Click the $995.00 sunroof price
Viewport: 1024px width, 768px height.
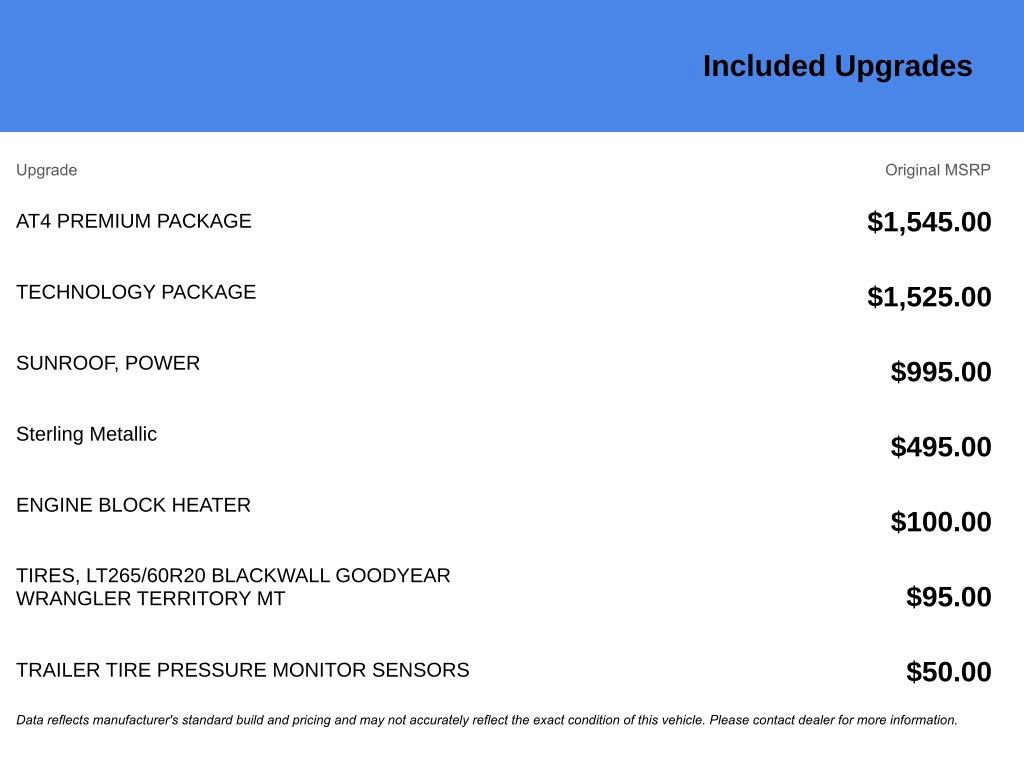point(940,372)
